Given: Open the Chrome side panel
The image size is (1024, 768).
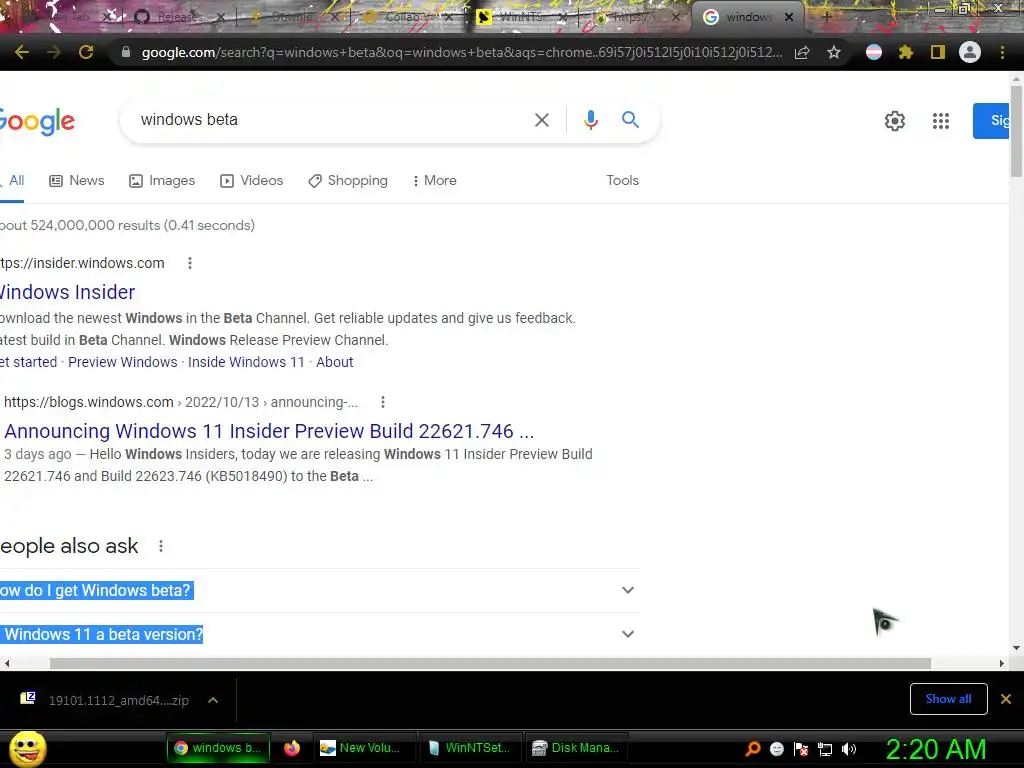Looking at the screenshot, I should (x=938, y=52).
